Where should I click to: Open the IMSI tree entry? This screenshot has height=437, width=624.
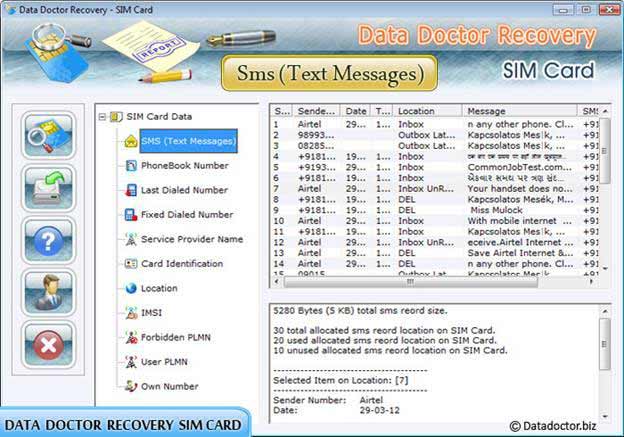tap(151, 313)
